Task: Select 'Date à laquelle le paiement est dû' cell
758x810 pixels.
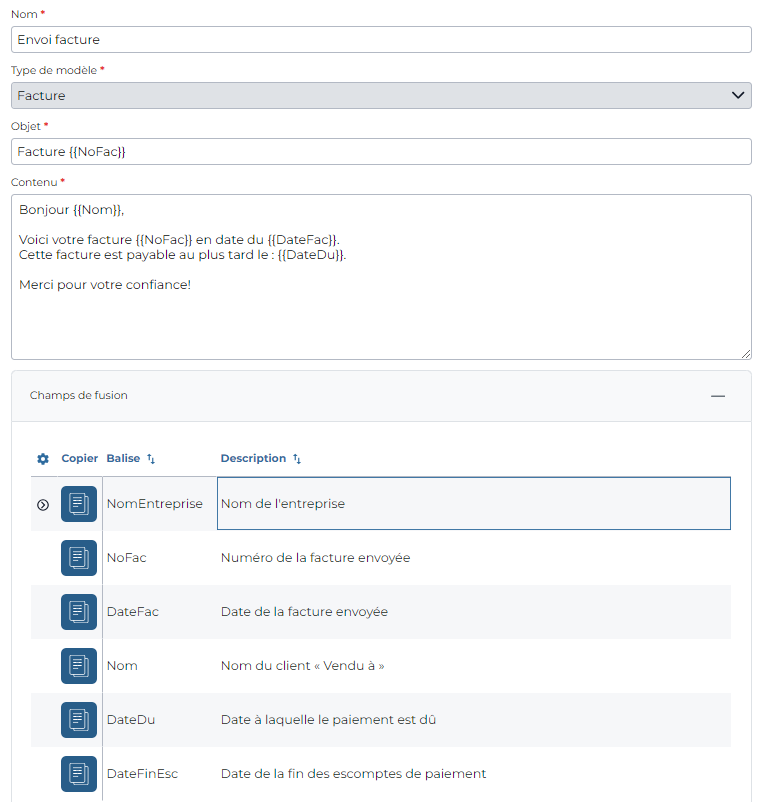Action: point(474,720)
